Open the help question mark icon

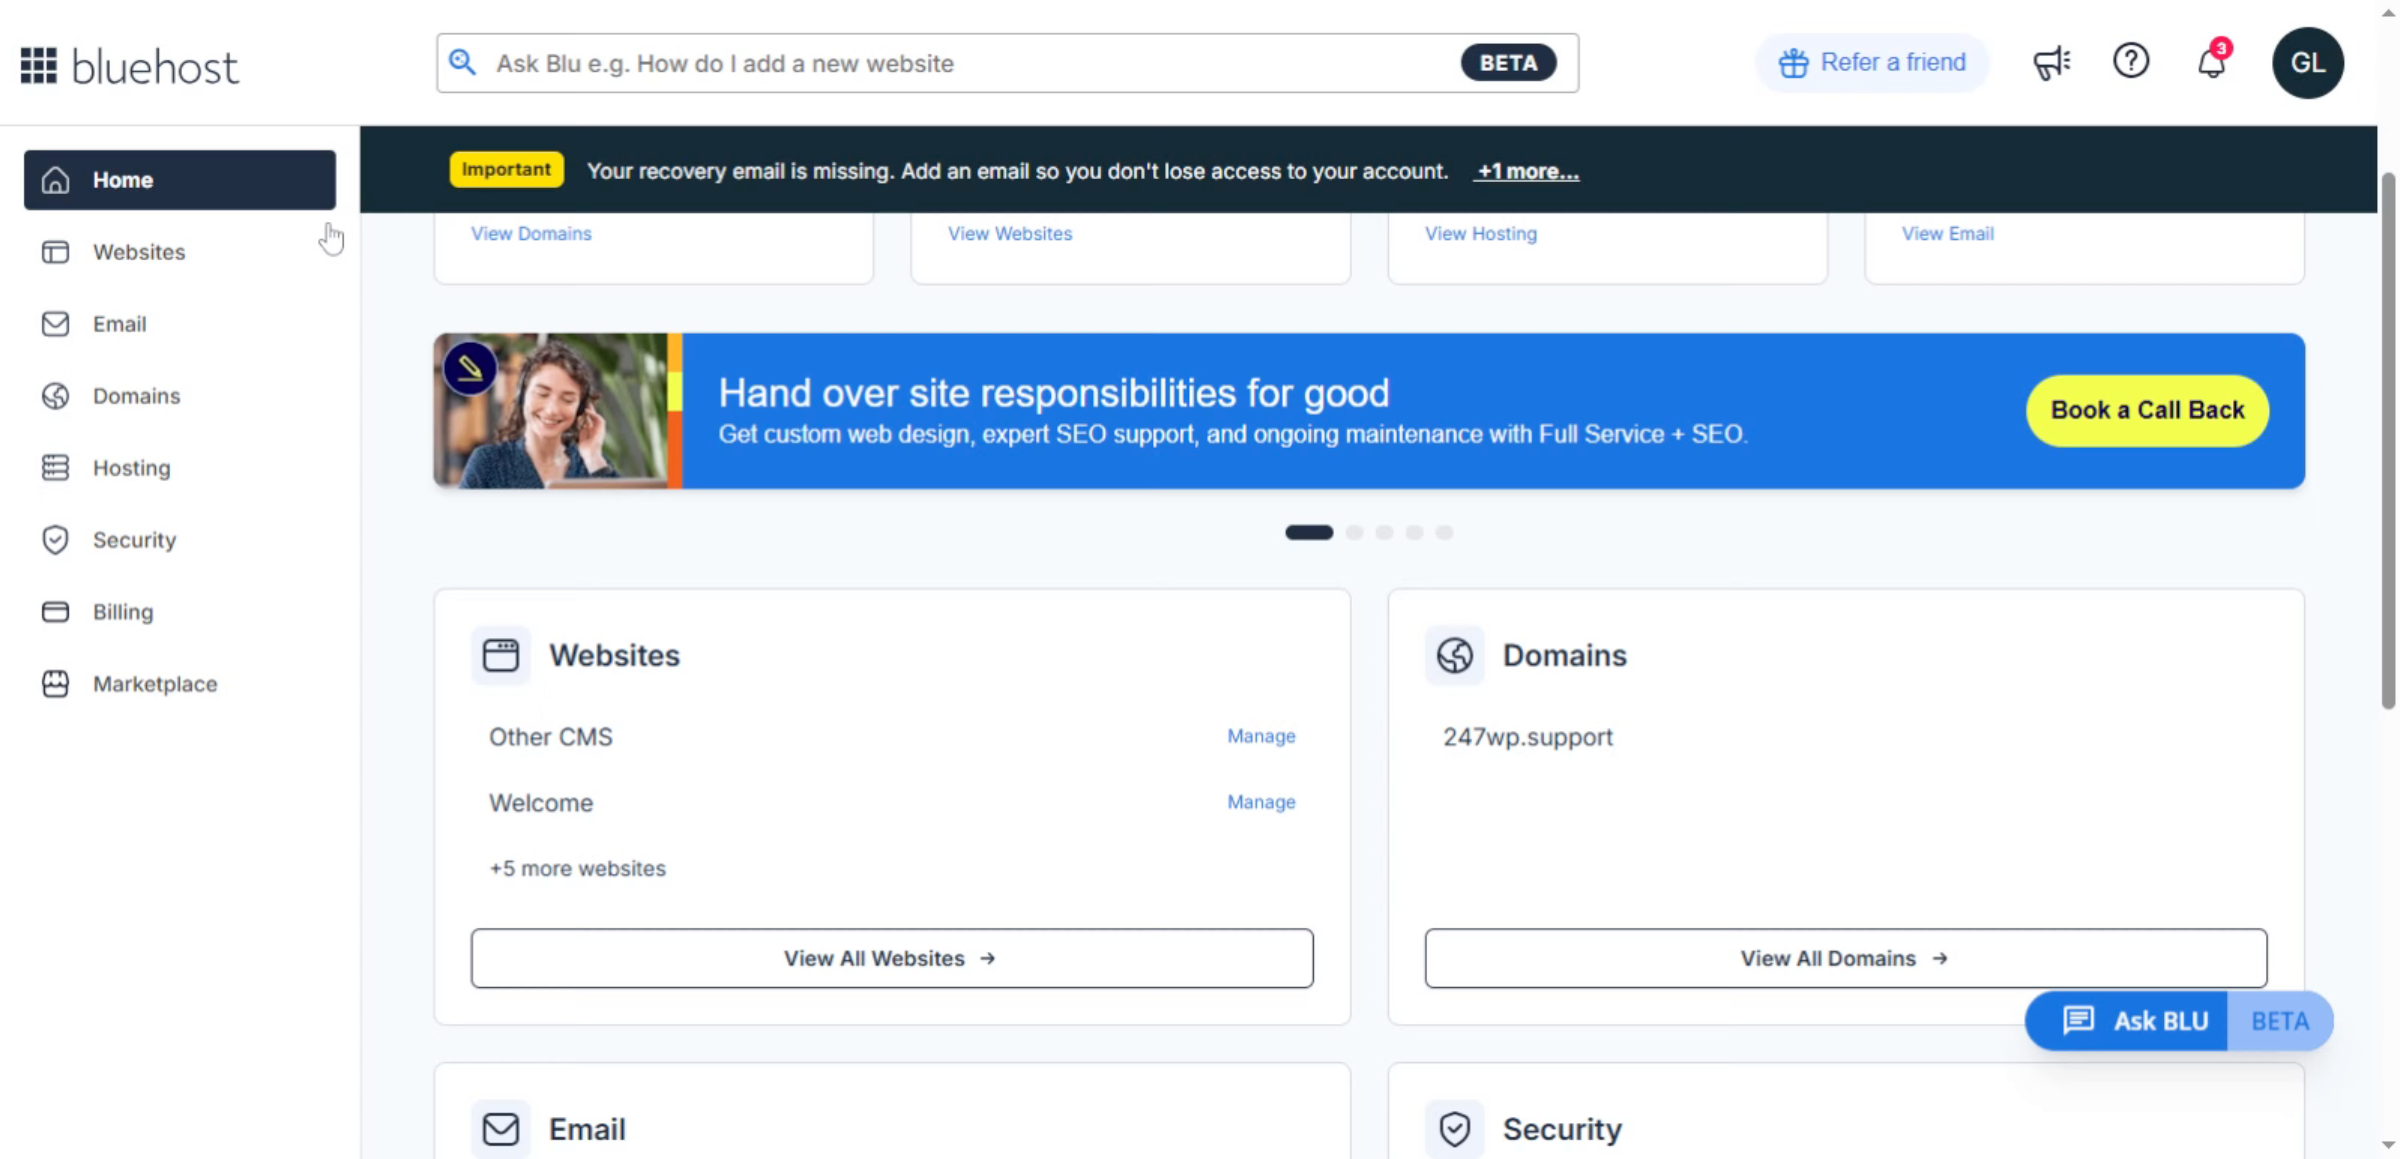tap(2131, 62)
